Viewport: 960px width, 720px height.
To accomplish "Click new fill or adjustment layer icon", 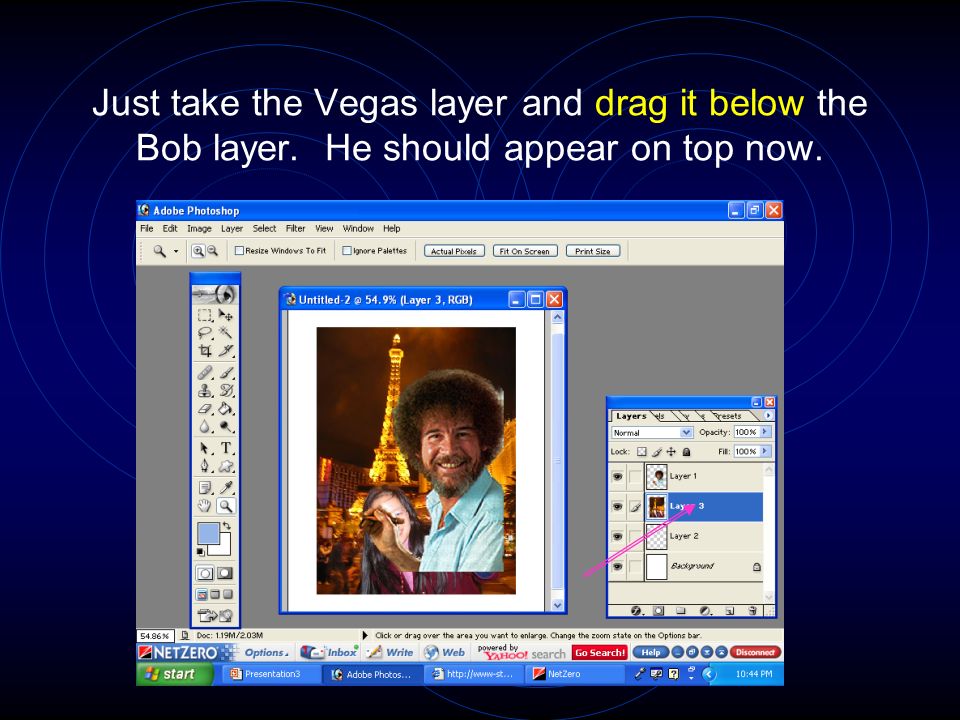I will pos(705,610).
